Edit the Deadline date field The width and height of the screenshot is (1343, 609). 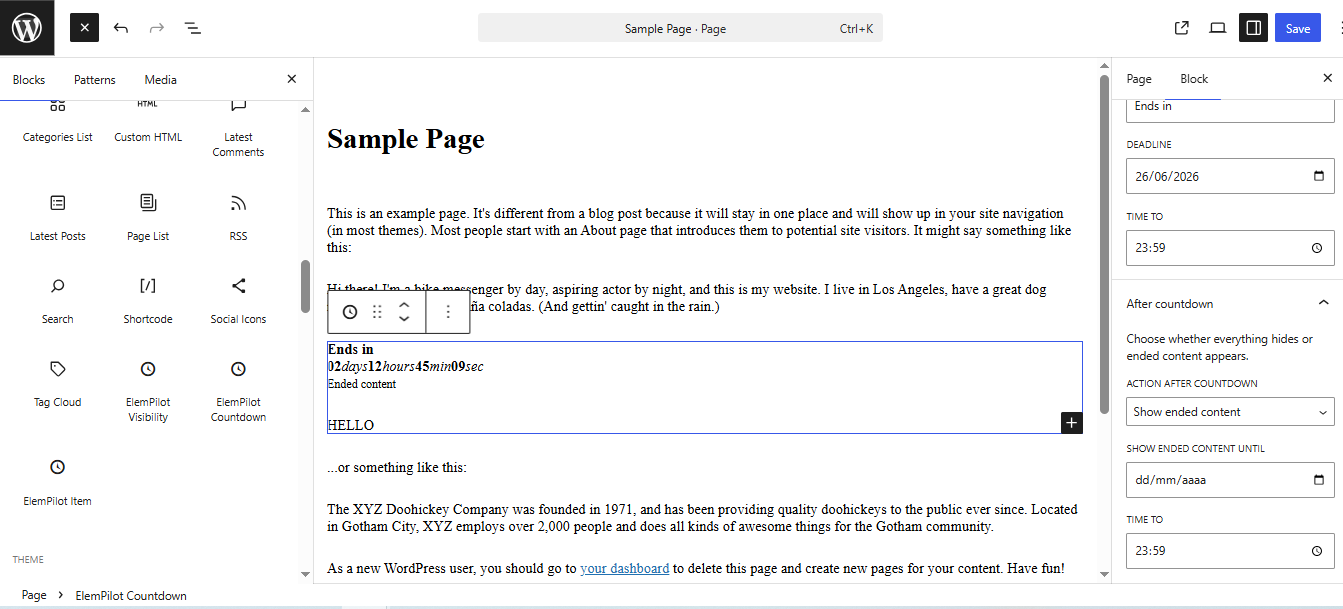click(x=1230, y=176)
